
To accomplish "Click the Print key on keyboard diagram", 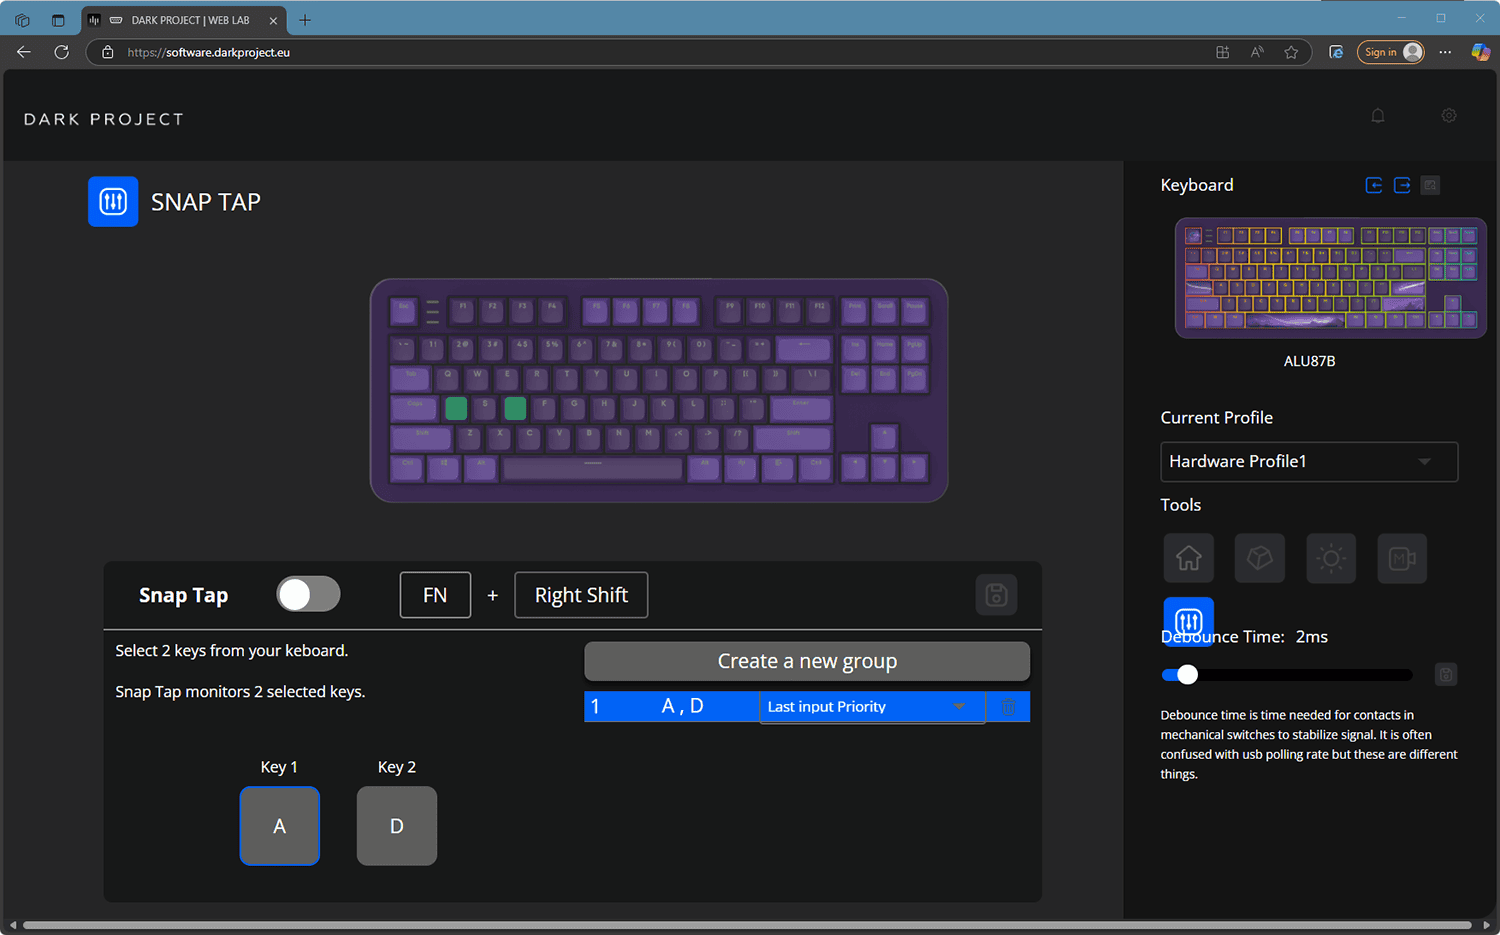I will coord(854,309).
